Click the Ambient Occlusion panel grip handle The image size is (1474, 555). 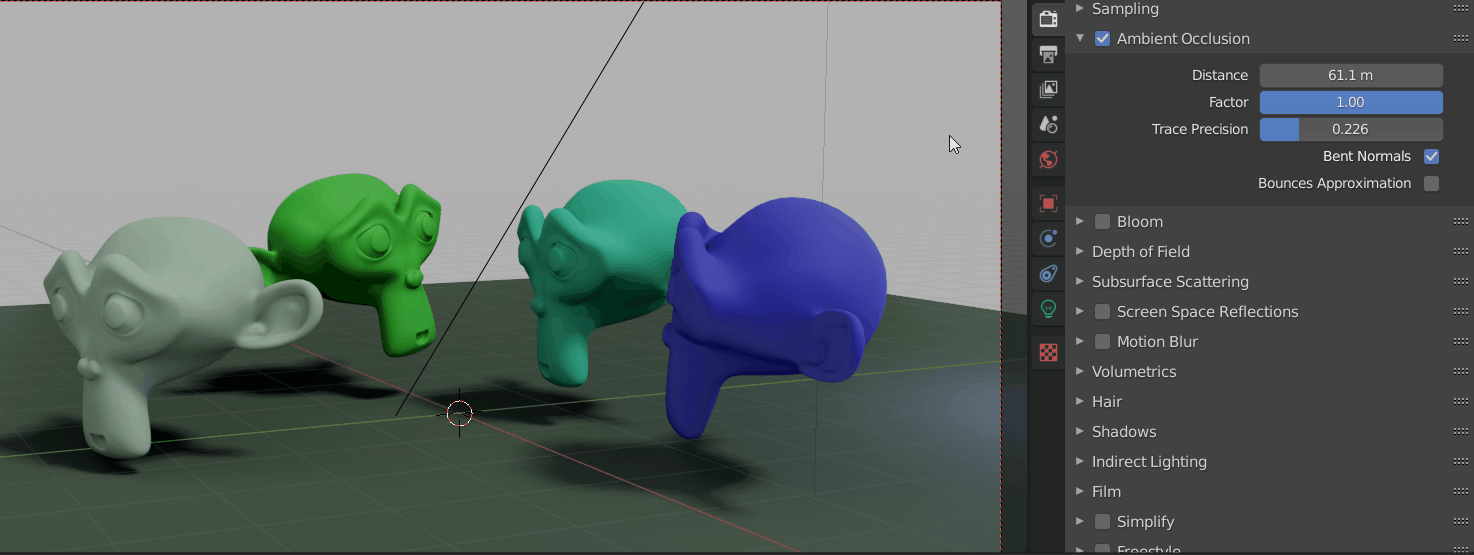pos(1460,39)
